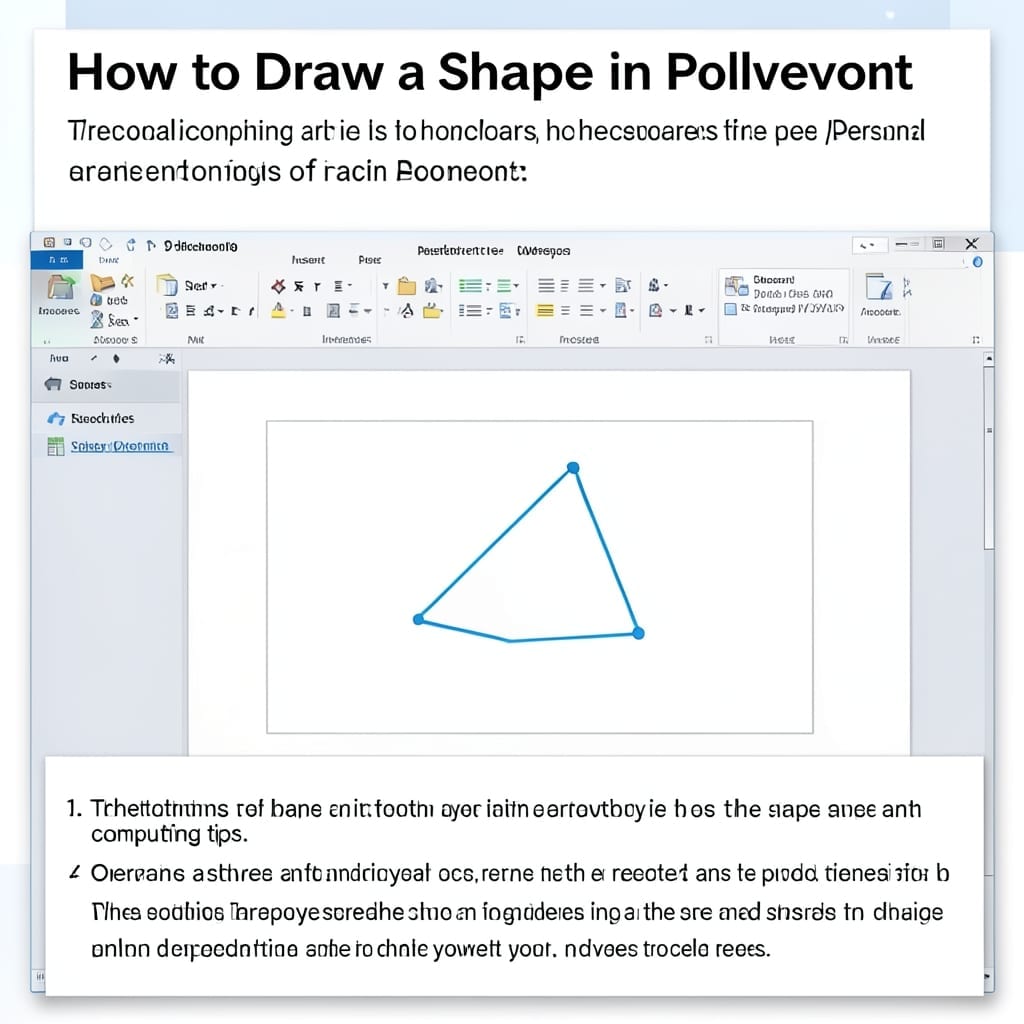Click the orange folder icon beside the sparkle
The image size is (1024, 1024).
coord(103,282)
